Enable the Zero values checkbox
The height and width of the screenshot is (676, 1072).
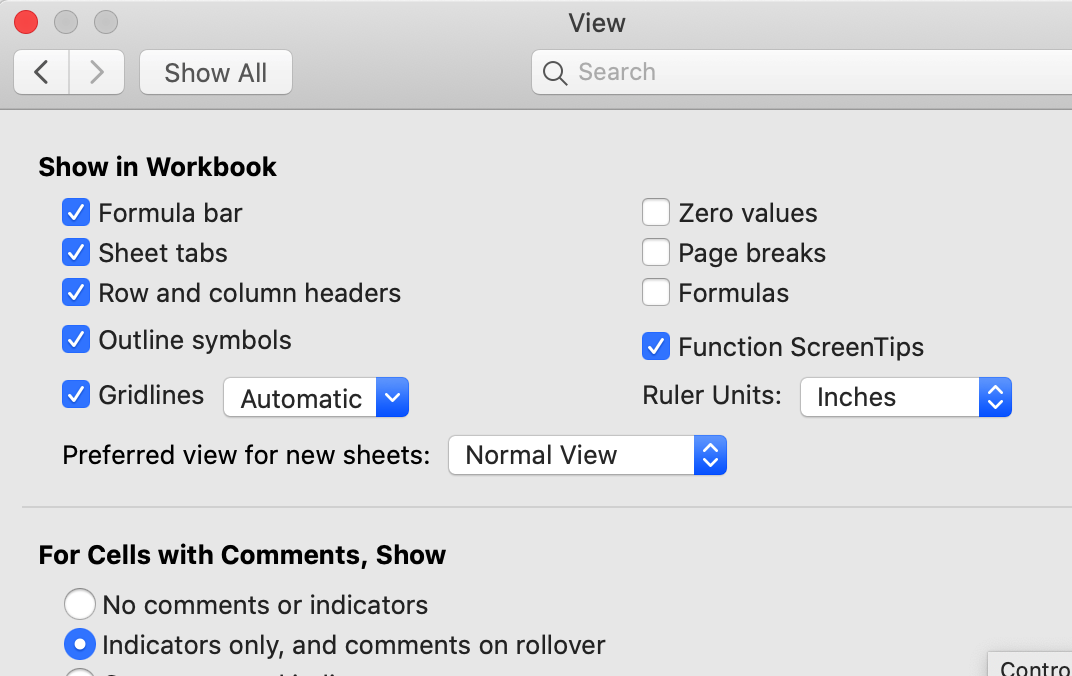coord(656,213)
